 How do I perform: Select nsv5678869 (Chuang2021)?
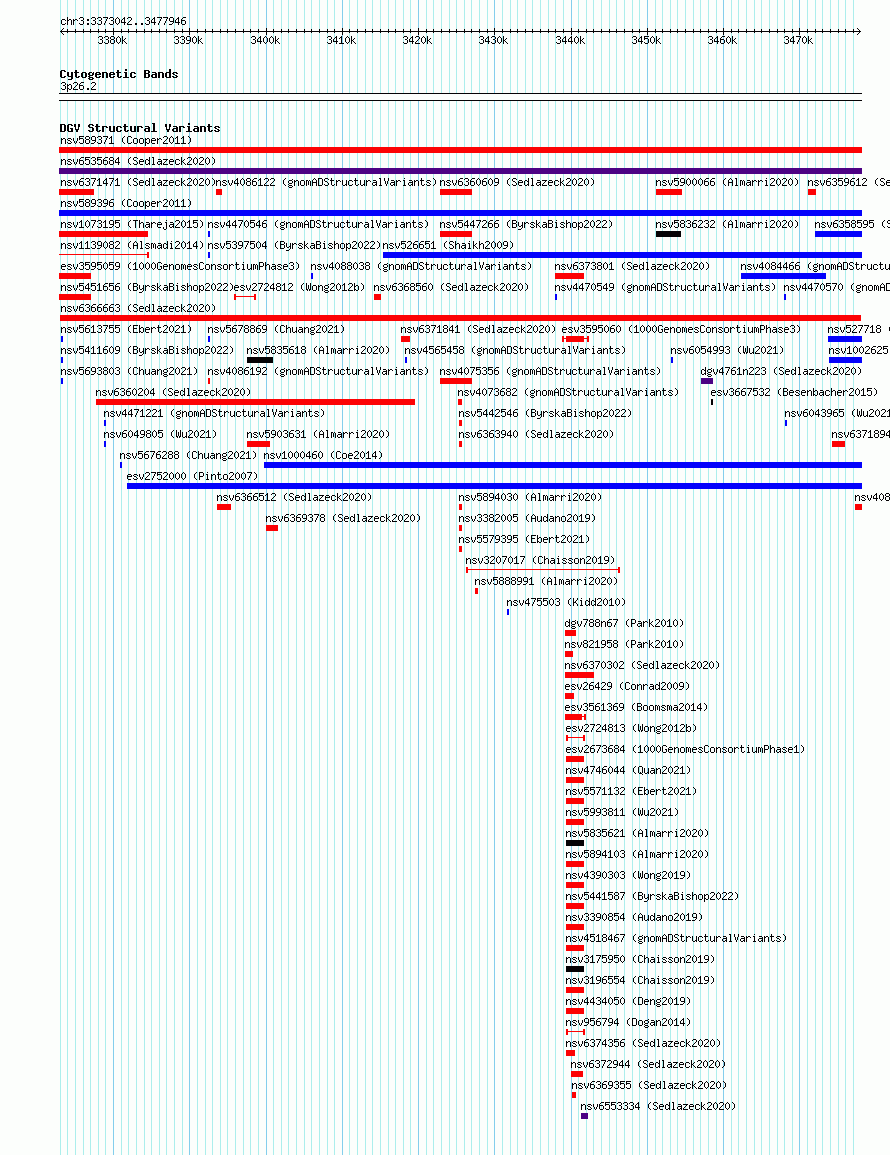(276, 329)
